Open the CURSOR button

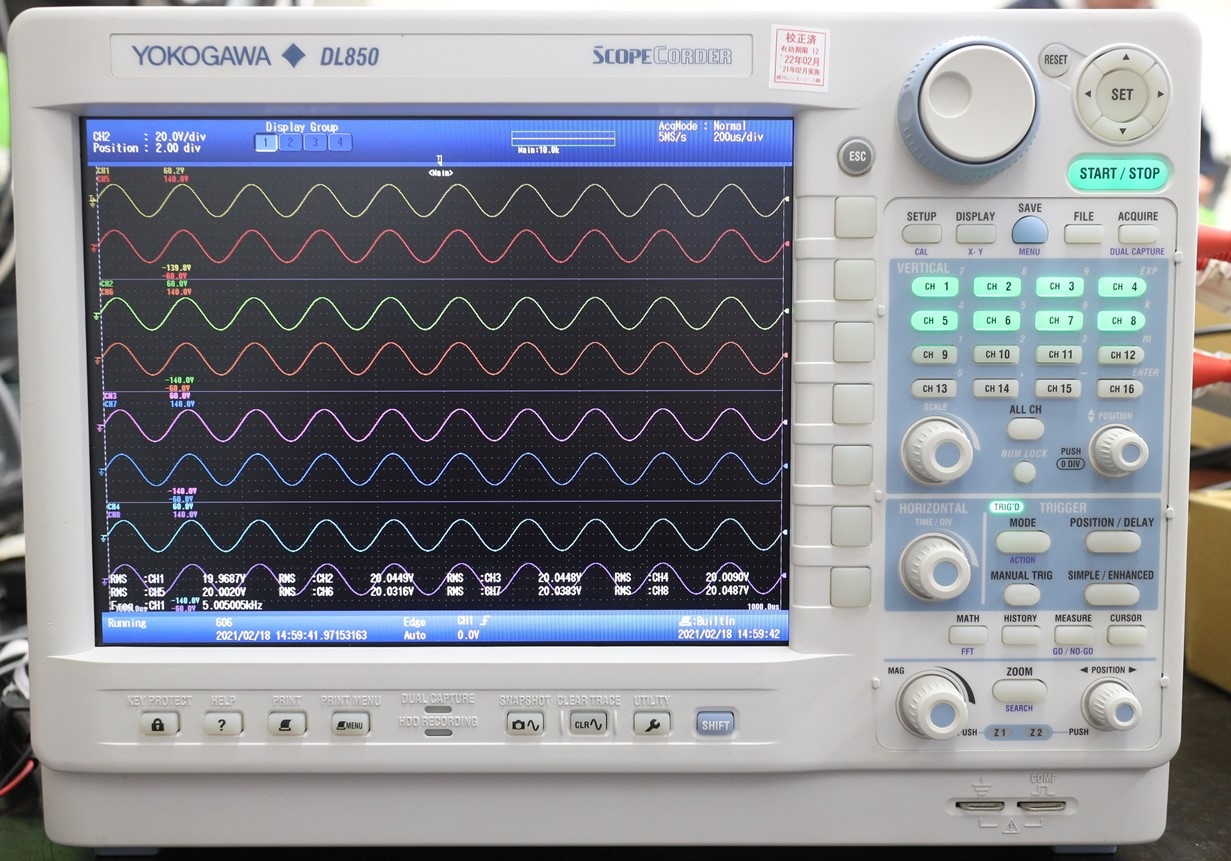(1127, 635)
